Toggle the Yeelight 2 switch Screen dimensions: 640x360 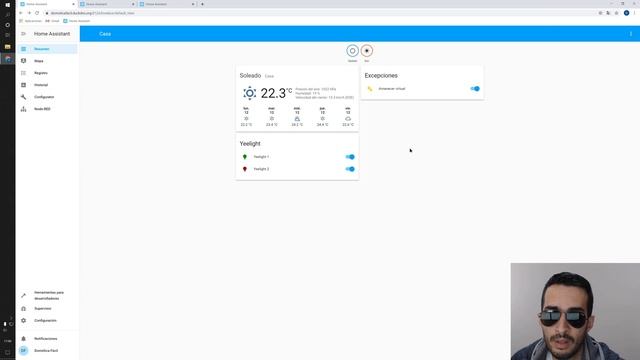click(350, 169)
